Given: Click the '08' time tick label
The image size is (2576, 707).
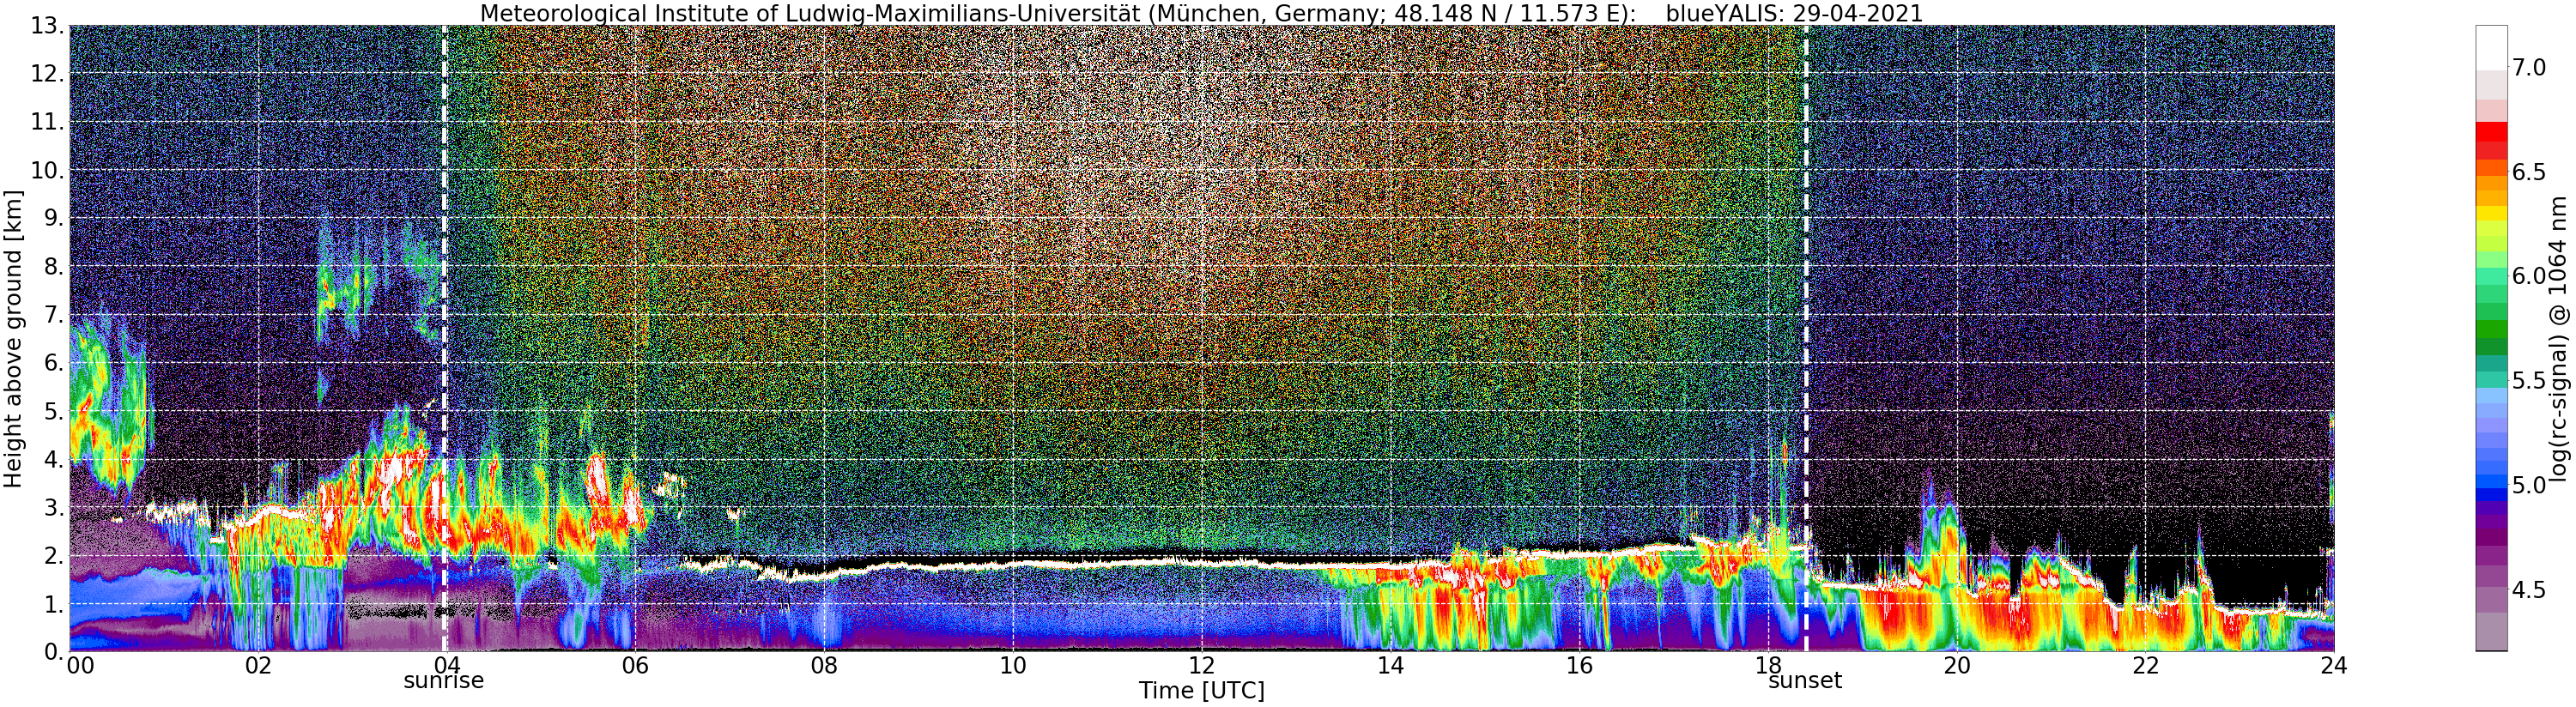Looking at the screenshot, I should [824, 665].
